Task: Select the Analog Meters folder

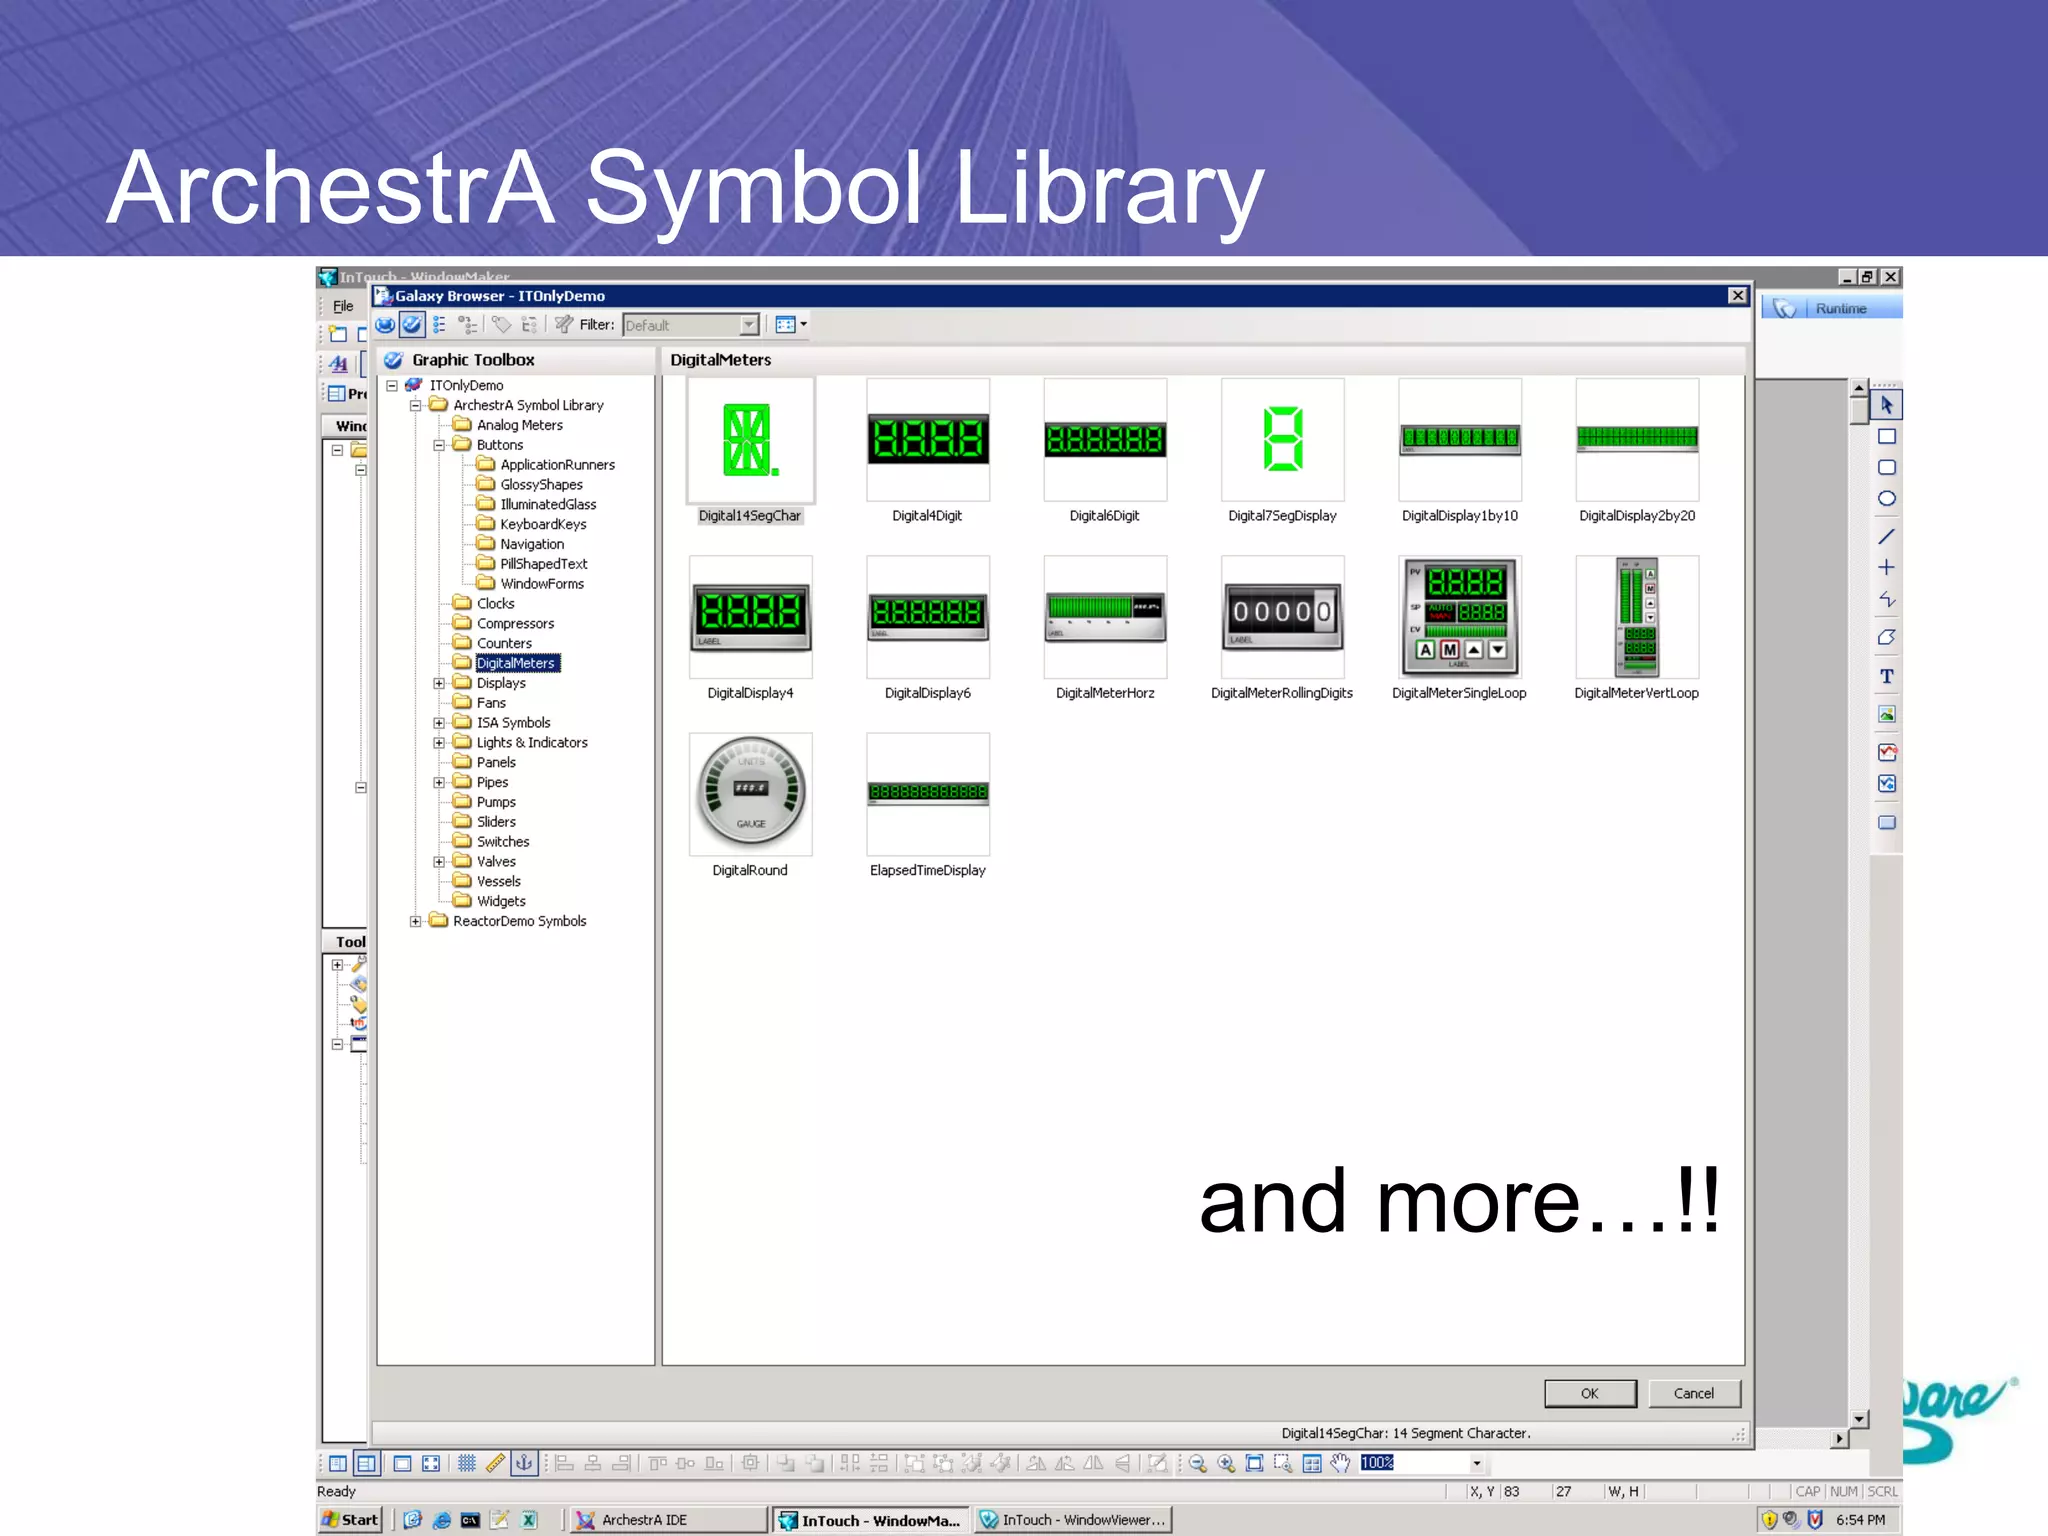Action: coord(519,425)
